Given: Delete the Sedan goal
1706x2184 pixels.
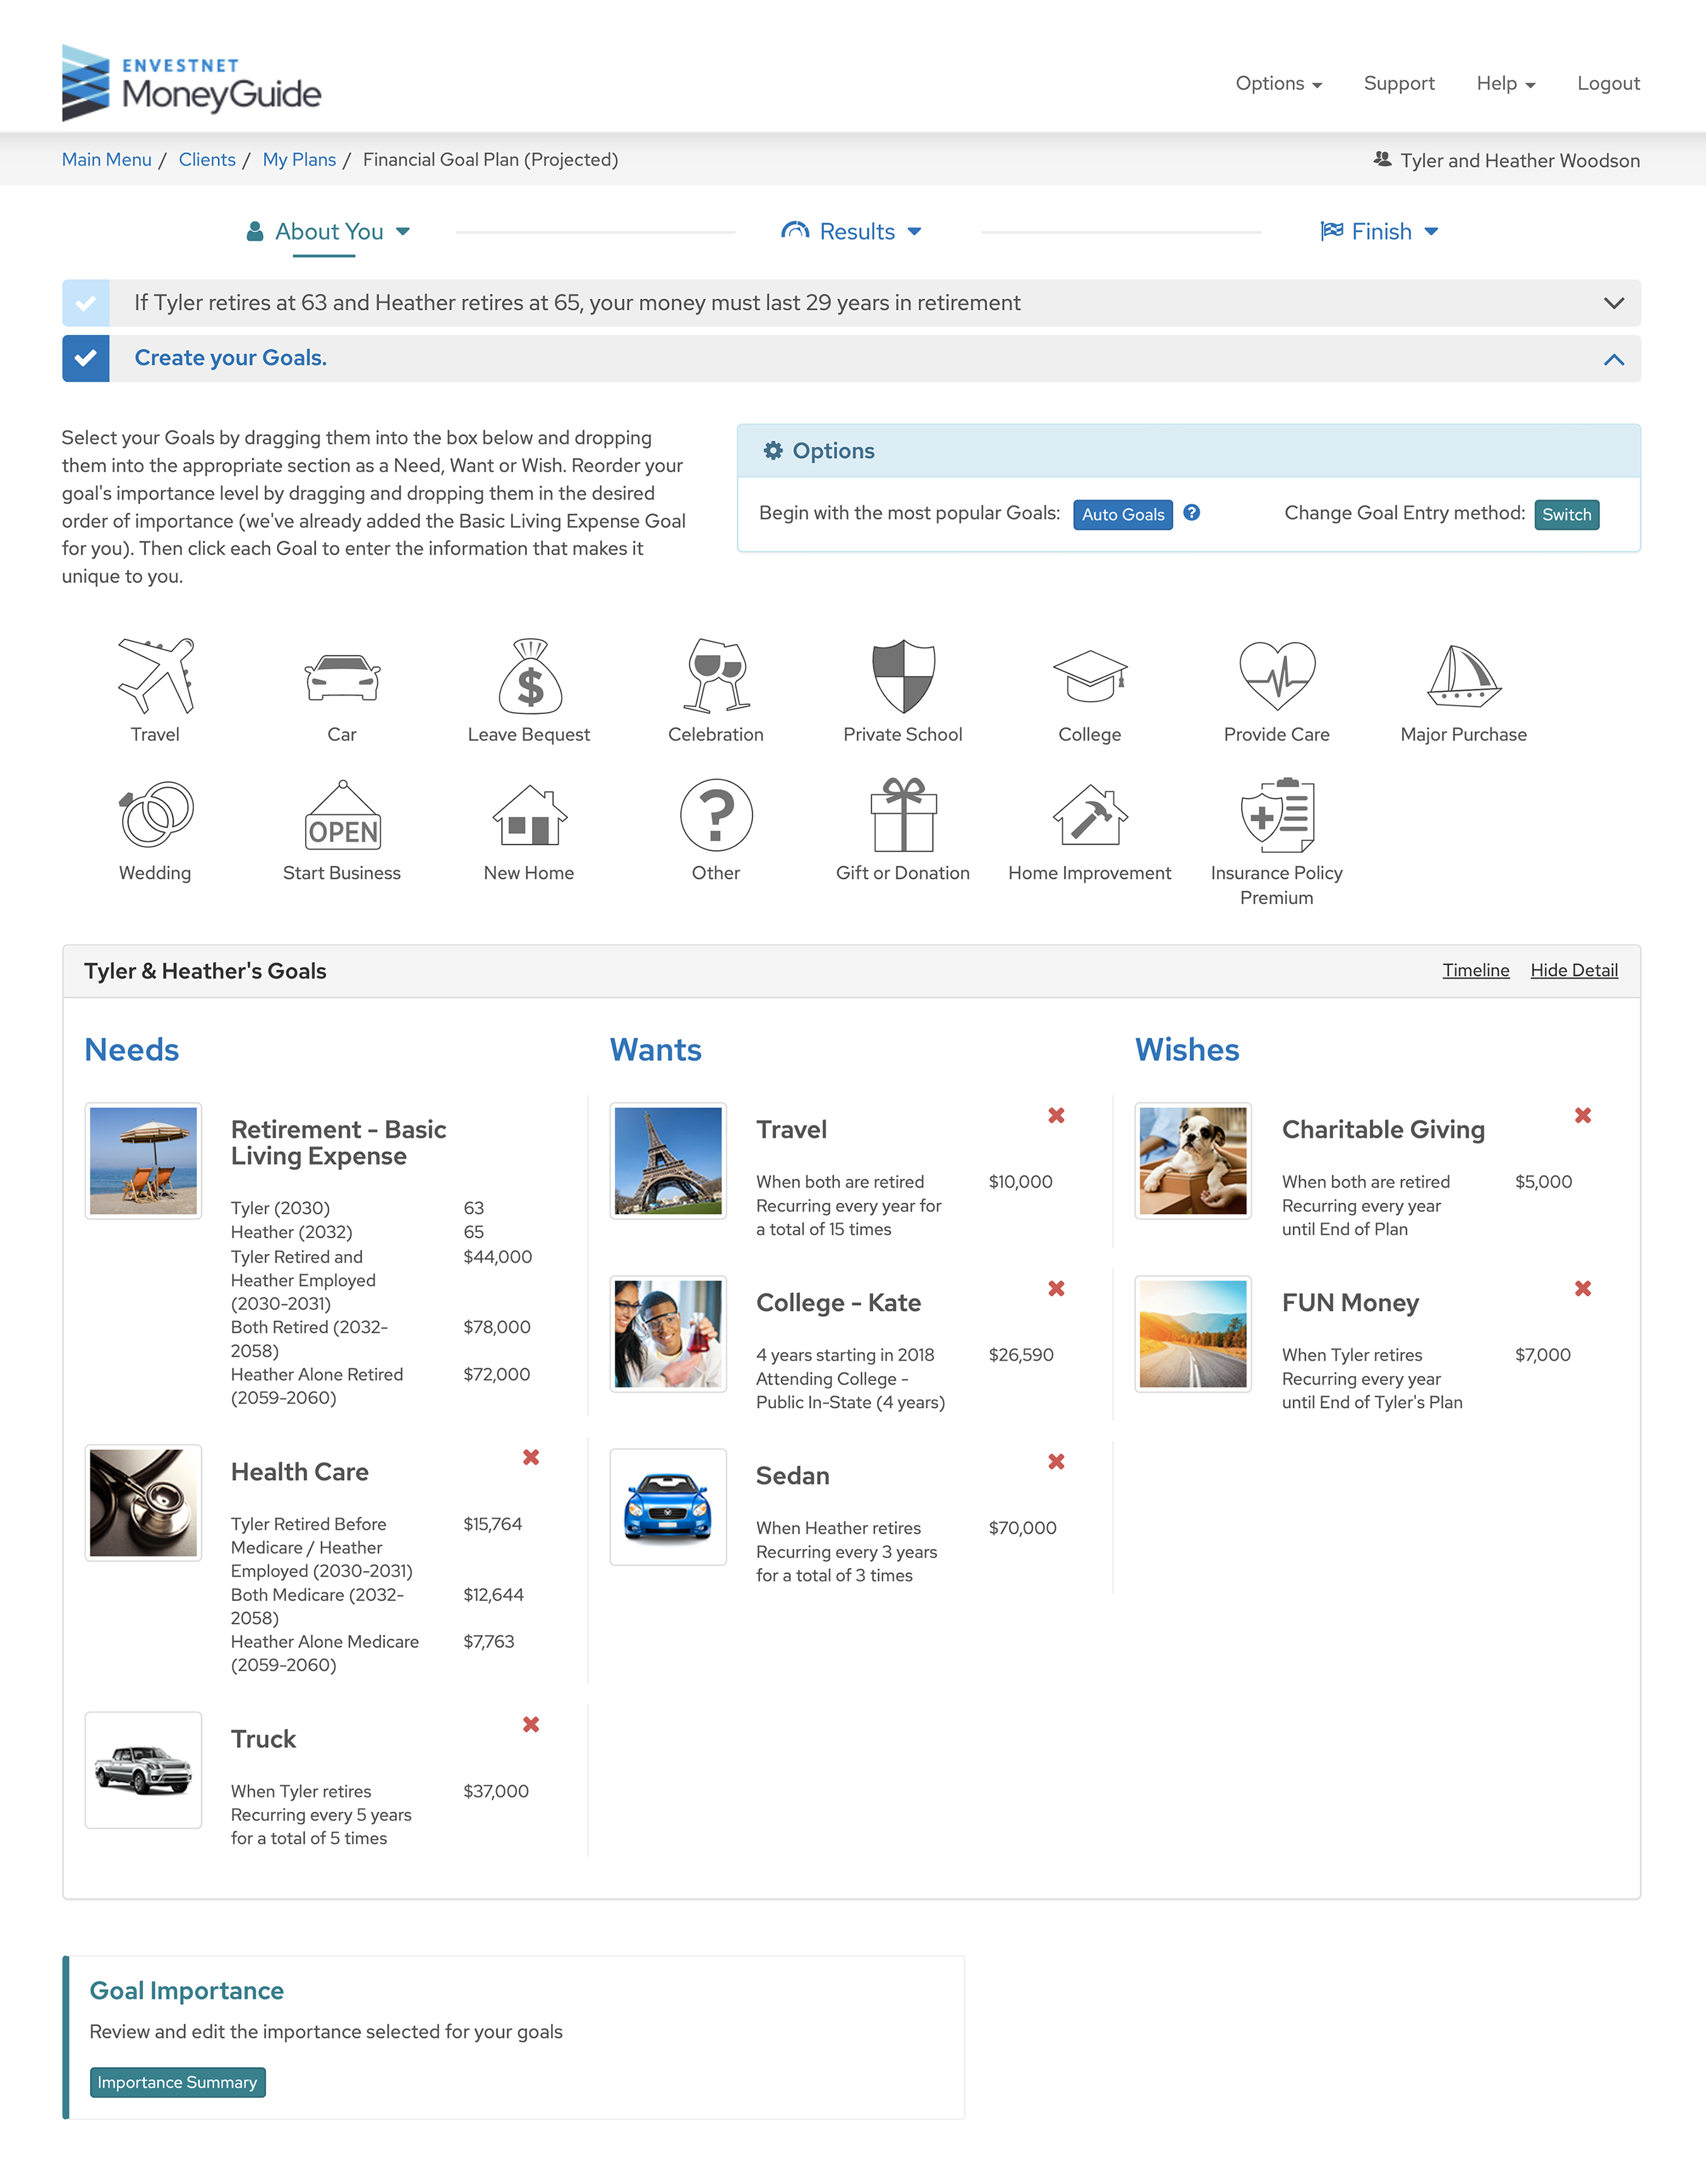Looking at the screenshot, I should pos(1056,1461).
